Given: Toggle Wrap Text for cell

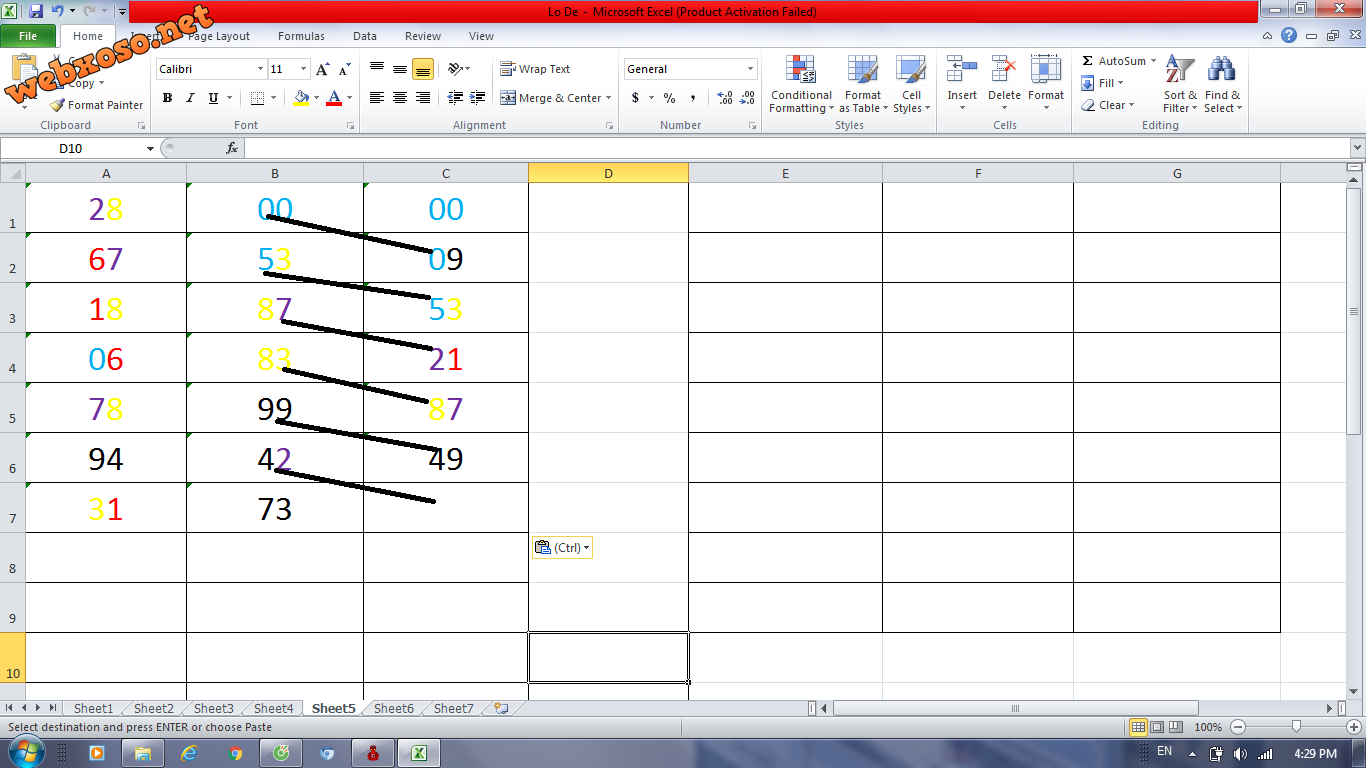Looking at the screenshot, I should point(536,69).
